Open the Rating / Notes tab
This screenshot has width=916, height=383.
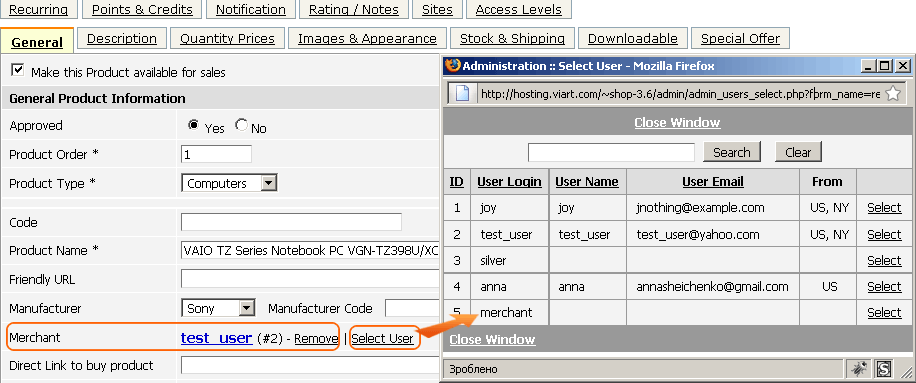point(353,9)
